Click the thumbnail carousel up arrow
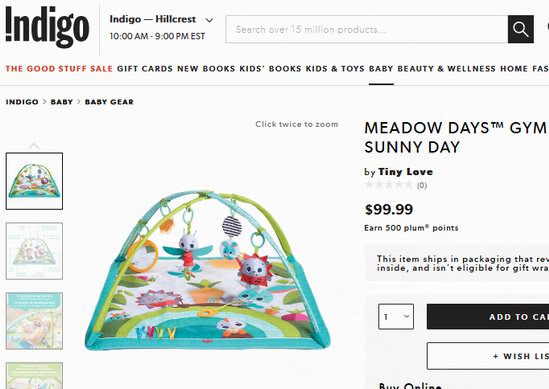 coord(34,146)
